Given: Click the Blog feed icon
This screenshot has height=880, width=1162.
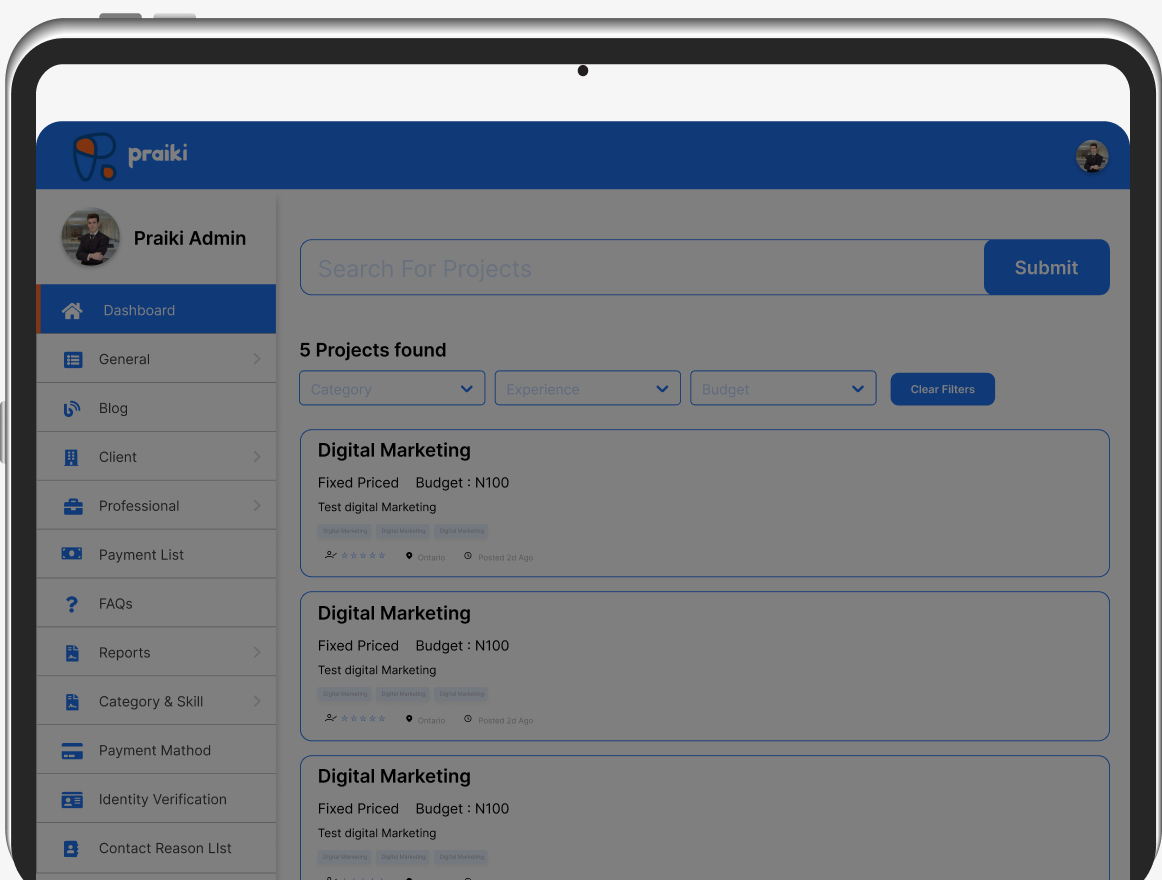Looking at the screenshot, I should tap(72, 408).
